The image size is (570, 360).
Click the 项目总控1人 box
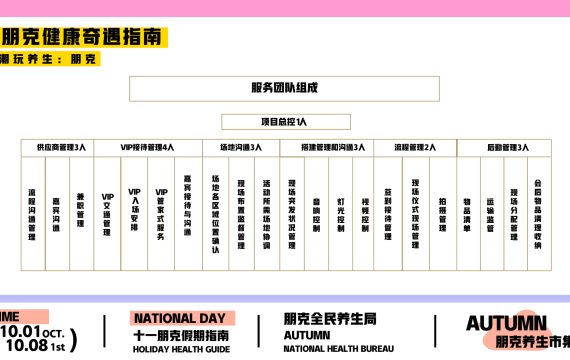point(286,122)
